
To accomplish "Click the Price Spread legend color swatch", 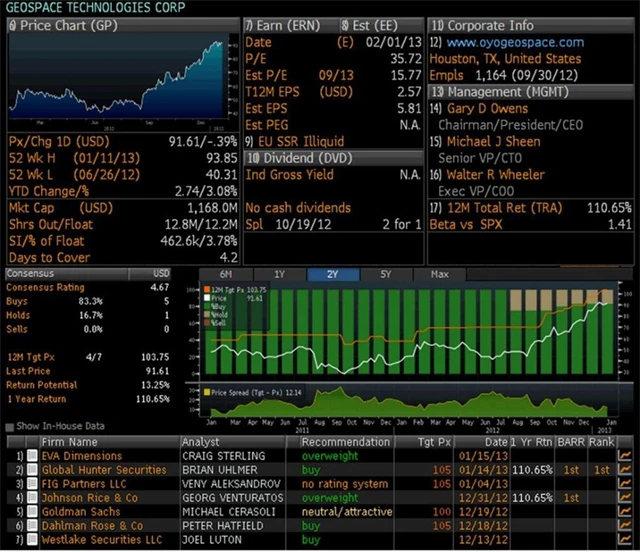I will 208,392.
